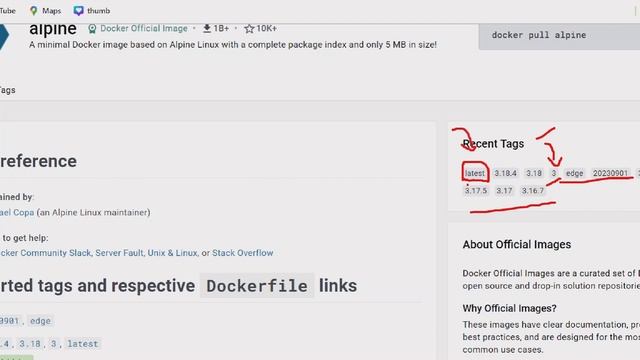This screenshot has width=640, height=360.
Task: Select the edge tag in Recent Tags
Action: point(574,173)
